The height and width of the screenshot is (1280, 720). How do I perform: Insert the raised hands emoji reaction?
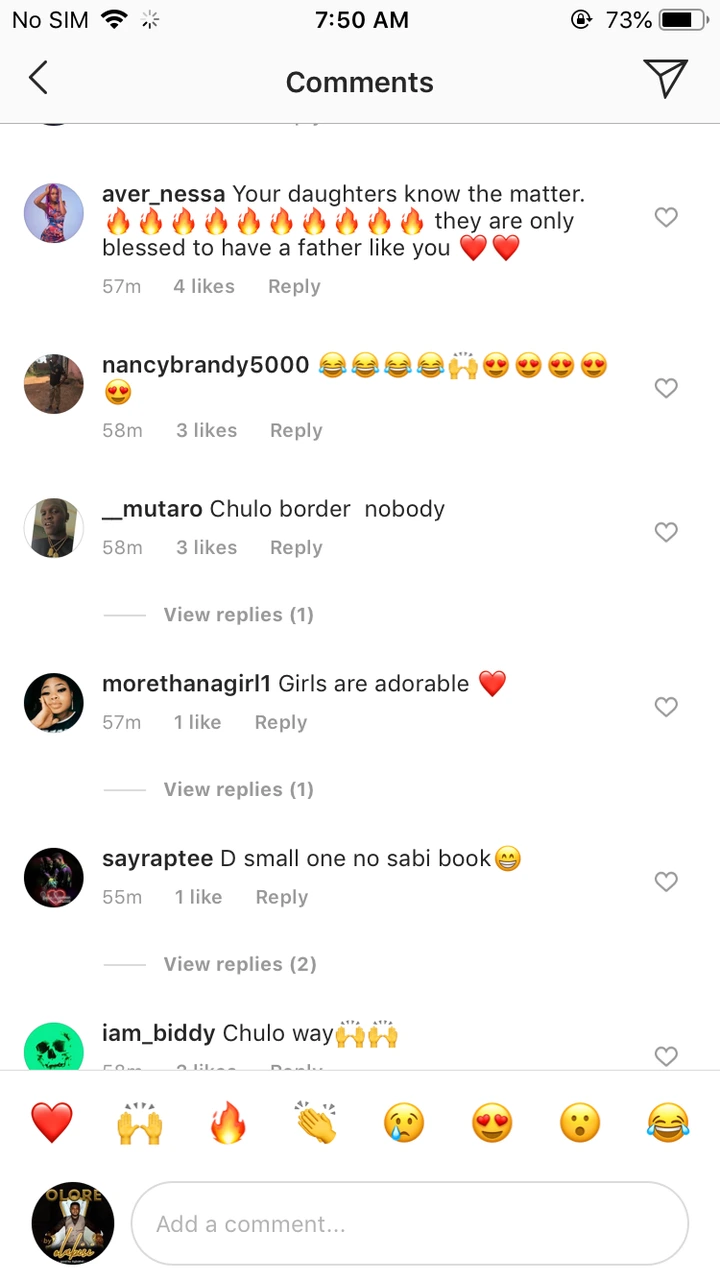[140, 1123]
